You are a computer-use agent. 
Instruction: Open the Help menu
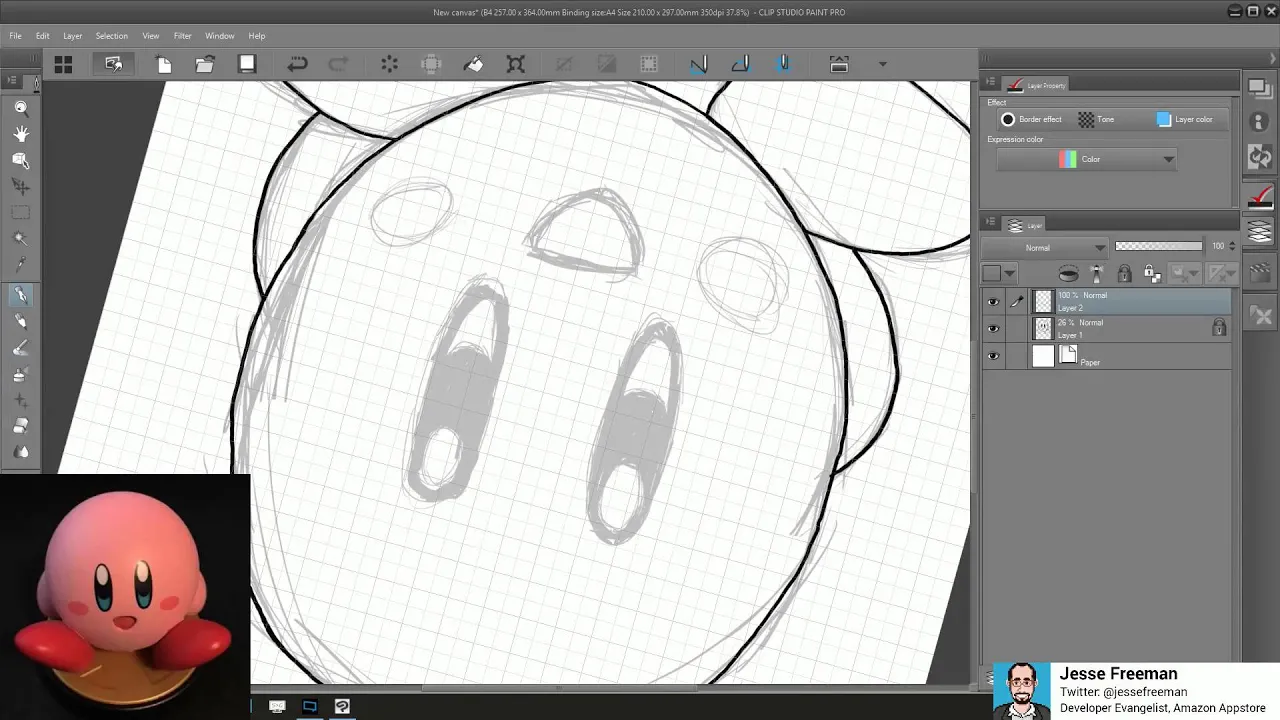click(257, 36)
